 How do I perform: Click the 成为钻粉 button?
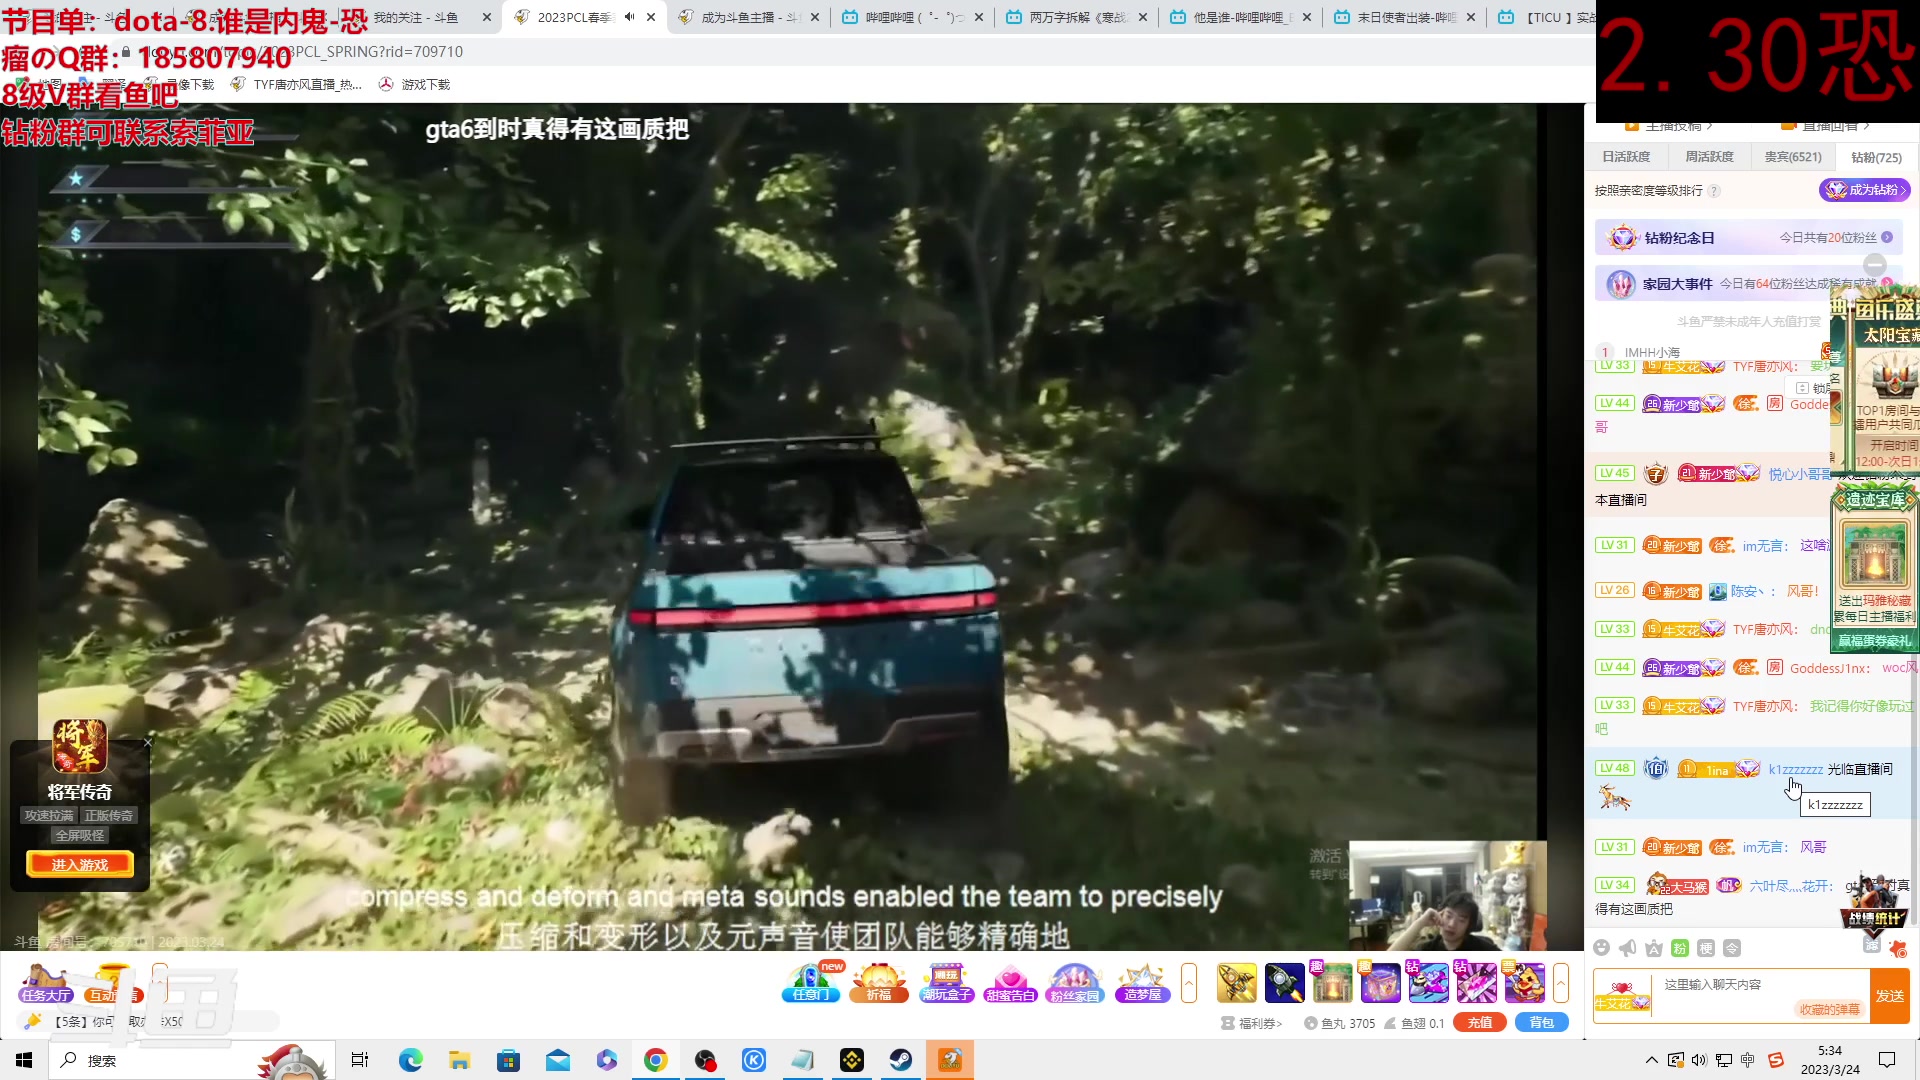1865,190
